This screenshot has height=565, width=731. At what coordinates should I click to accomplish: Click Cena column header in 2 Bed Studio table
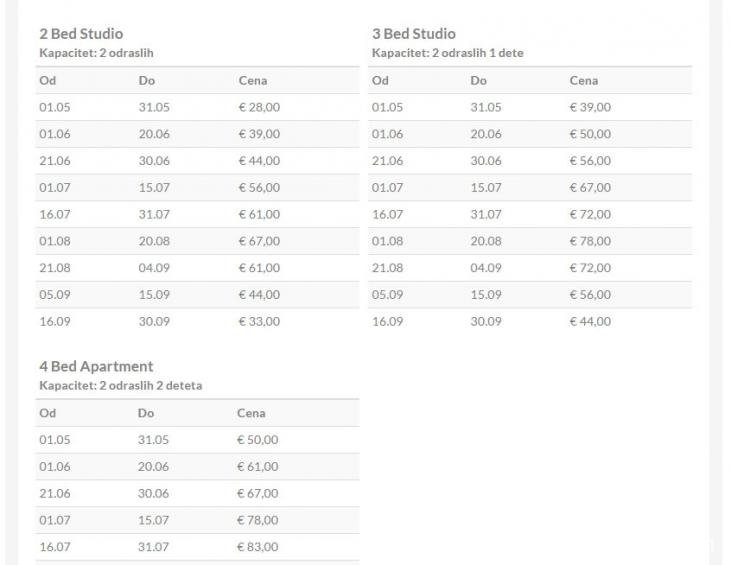tap(253, 81)
